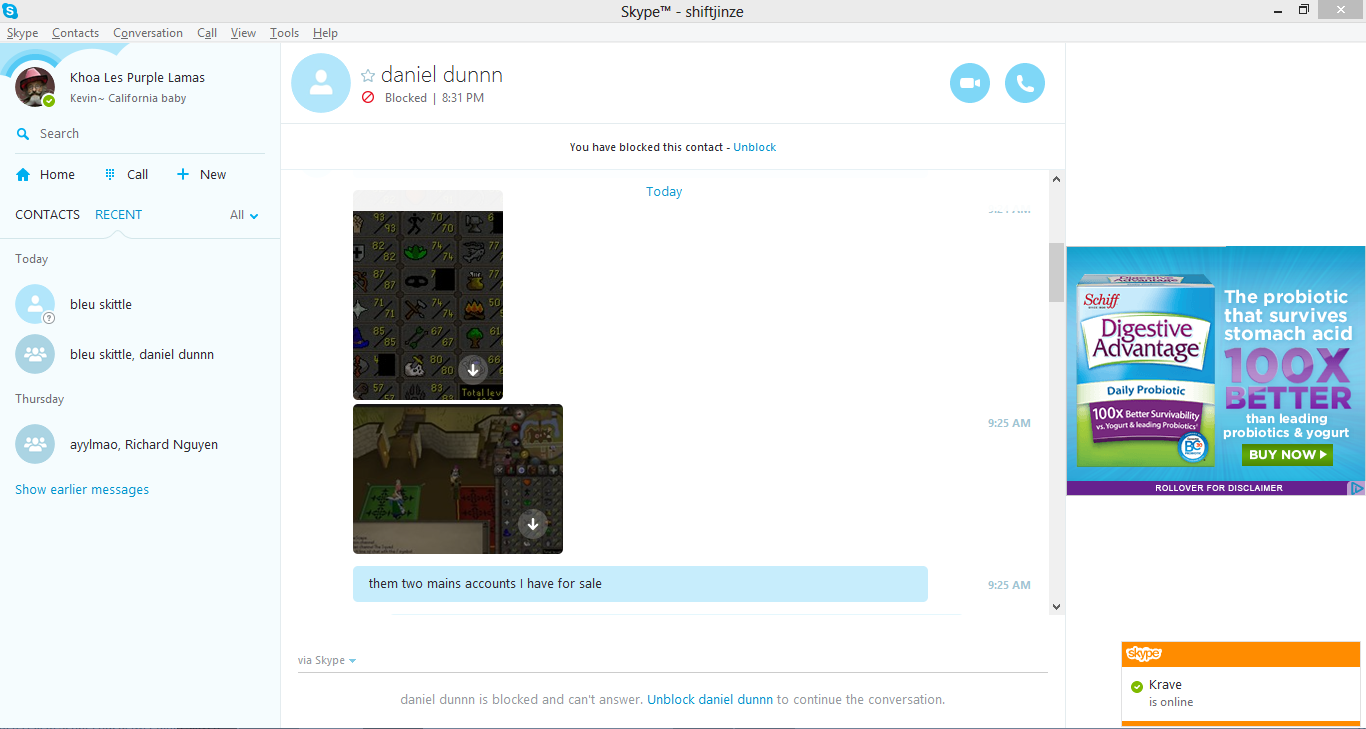The height and width of the screenshot is (729, 1366).
Task: Open Khoa Les Purple Lamas profile name
Action: [137, 78]
